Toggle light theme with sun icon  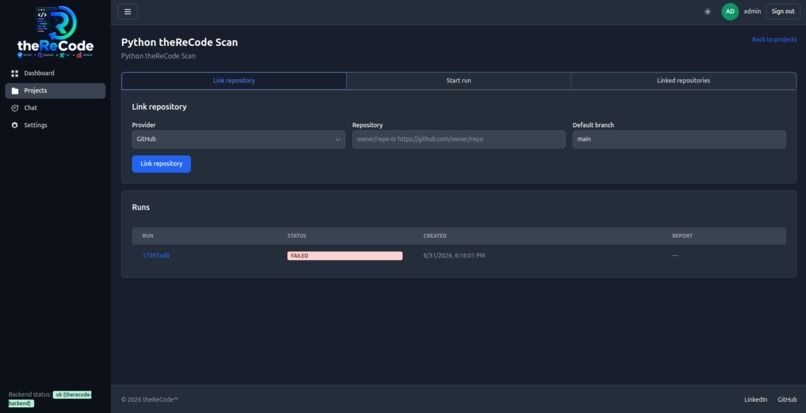(707, 12)
